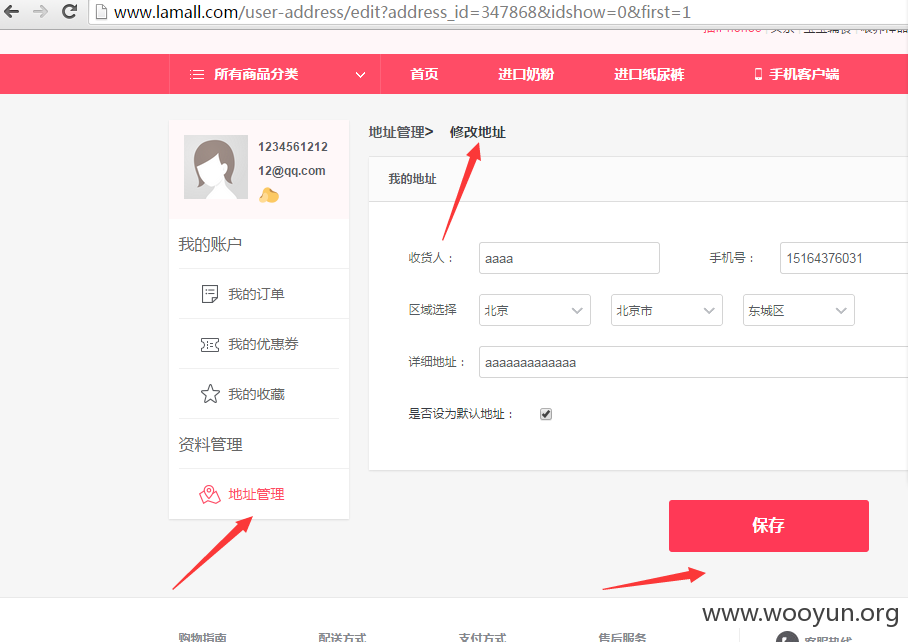
Task: Click the 手机号 input field
Action: [844, 258]
